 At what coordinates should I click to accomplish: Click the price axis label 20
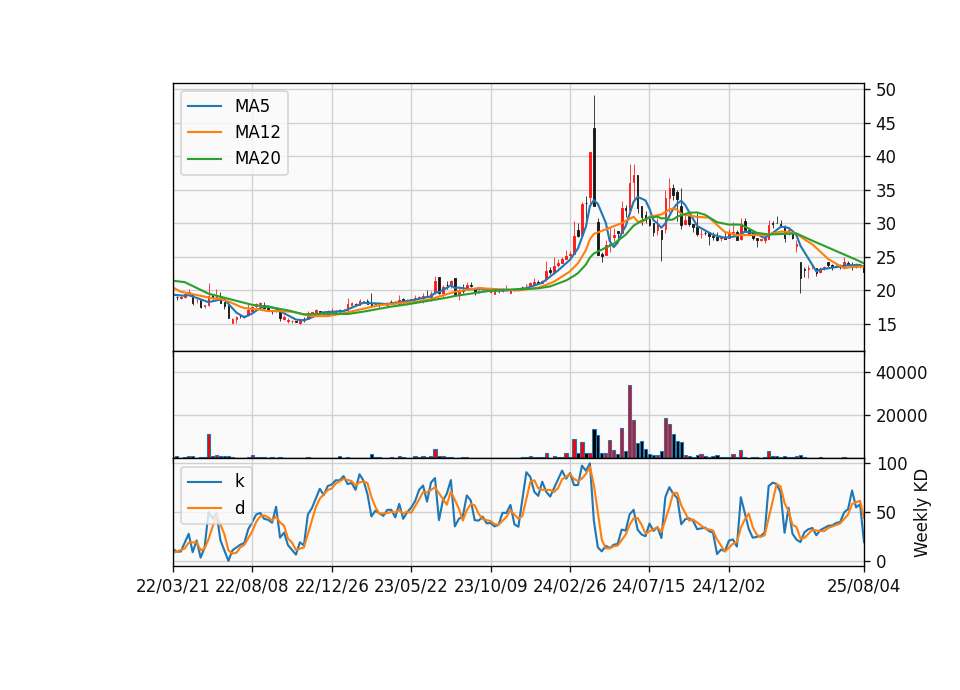tap(885, 291)
